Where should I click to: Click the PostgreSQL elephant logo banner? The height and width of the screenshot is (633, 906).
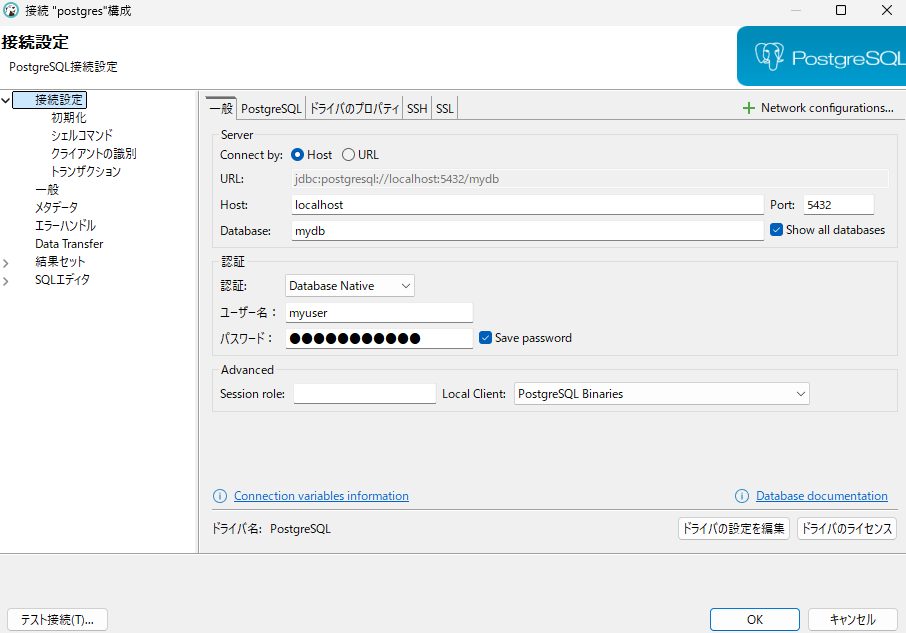tap(821, 57)
